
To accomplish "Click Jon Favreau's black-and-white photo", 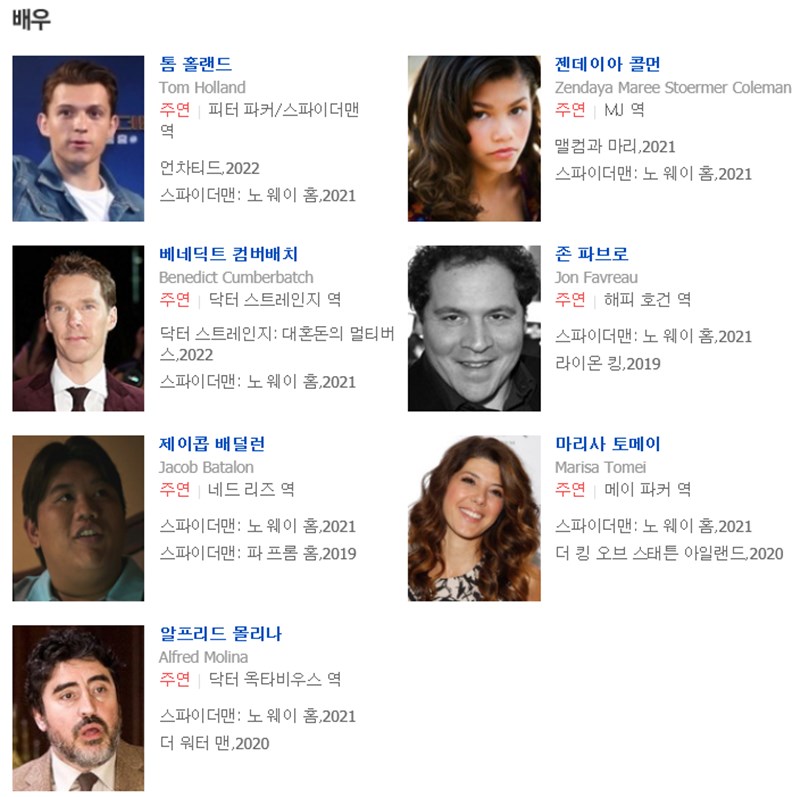I will point(474,328).
